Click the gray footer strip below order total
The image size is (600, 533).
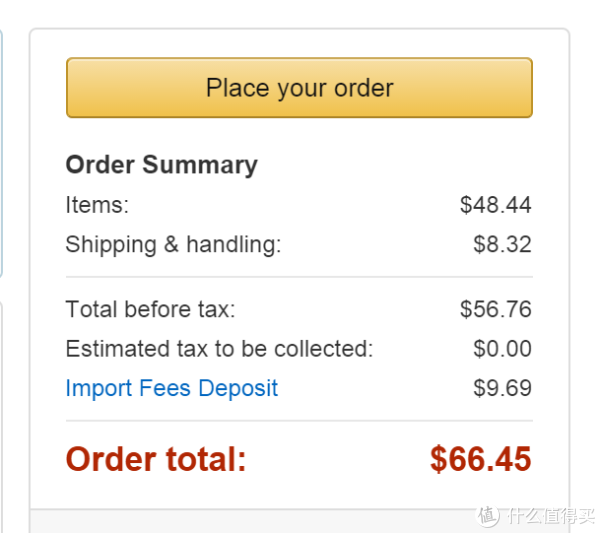[x=299, y=521]
